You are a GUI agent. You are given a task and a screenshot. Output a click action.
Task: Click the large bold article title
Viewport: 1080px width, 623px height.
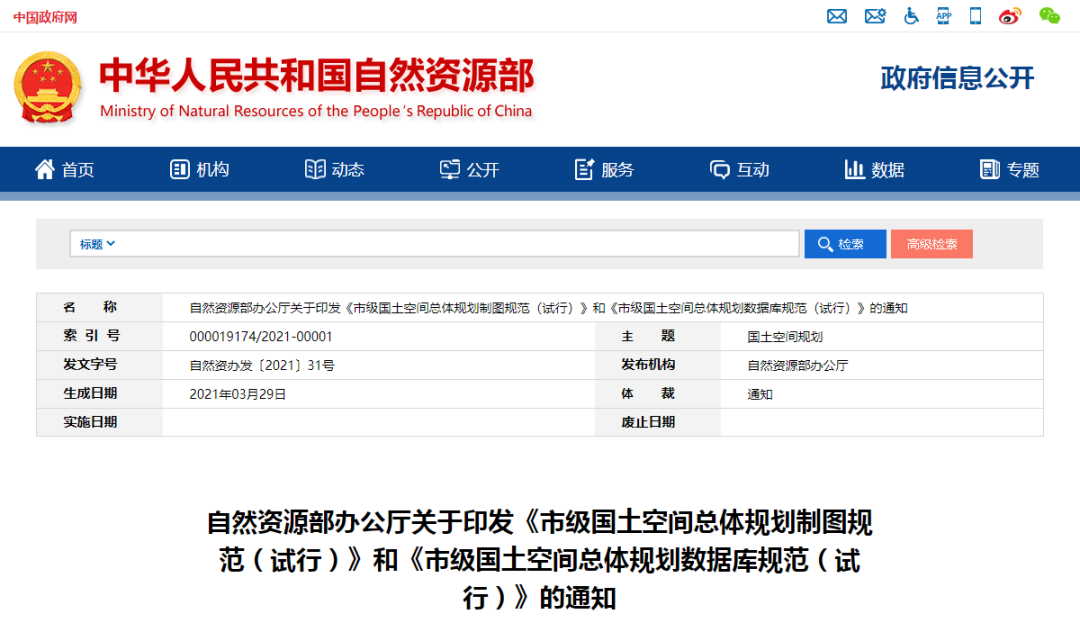539,560
